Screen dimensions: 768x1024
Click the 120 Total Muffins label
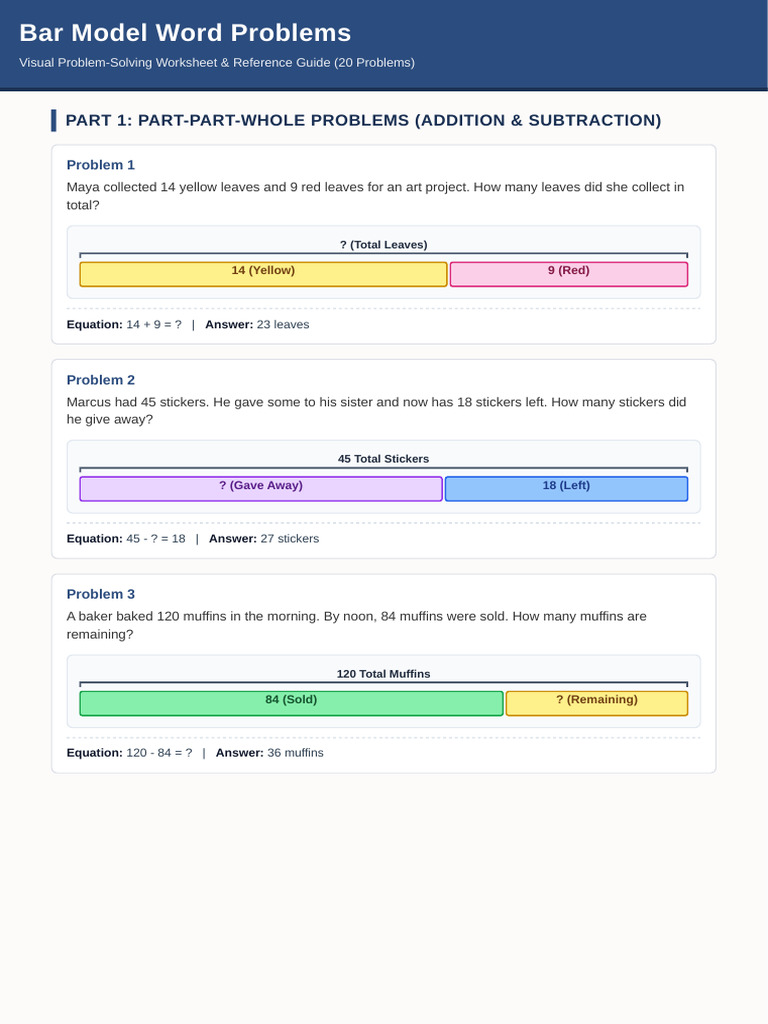tap(383, 673)
